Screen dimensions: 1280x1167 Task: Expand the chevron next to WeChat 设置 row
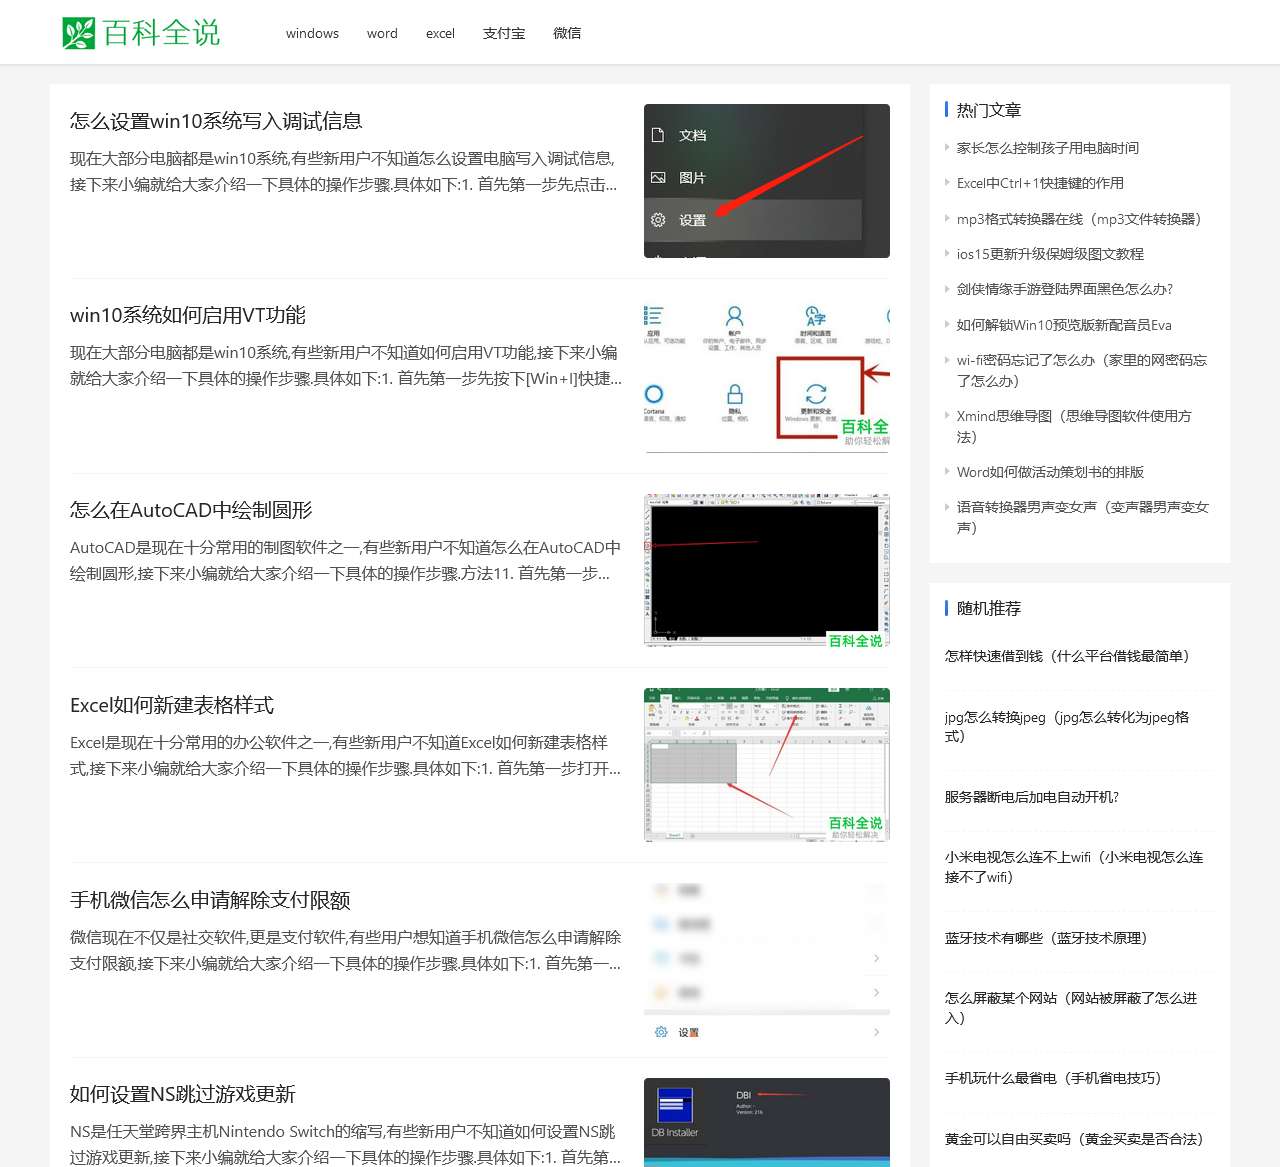tap(877, 1031)
